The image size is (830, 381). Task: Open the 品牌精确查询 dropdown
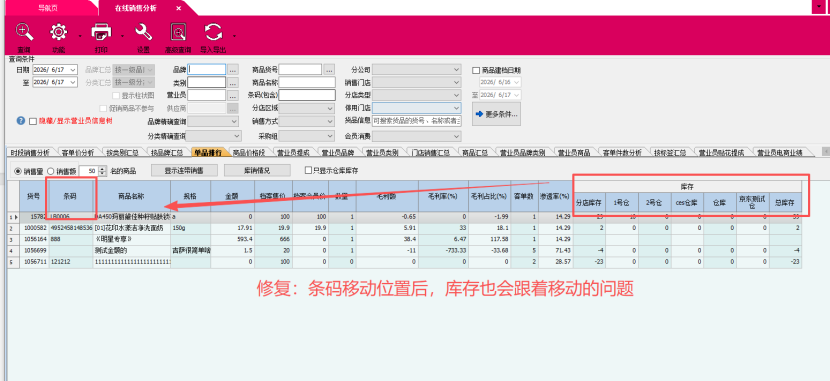pos(234,121)
